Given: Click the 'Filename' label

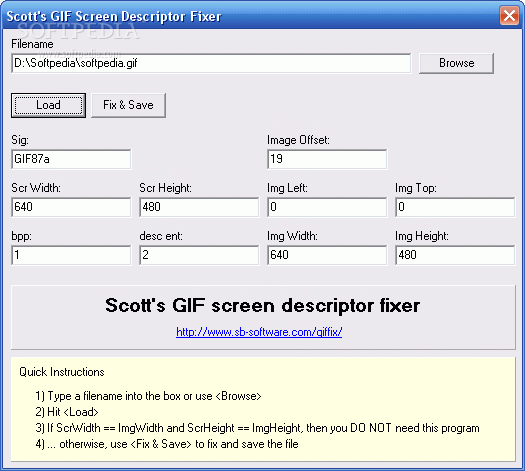Looking at the screenshot, I should point(32,44).
